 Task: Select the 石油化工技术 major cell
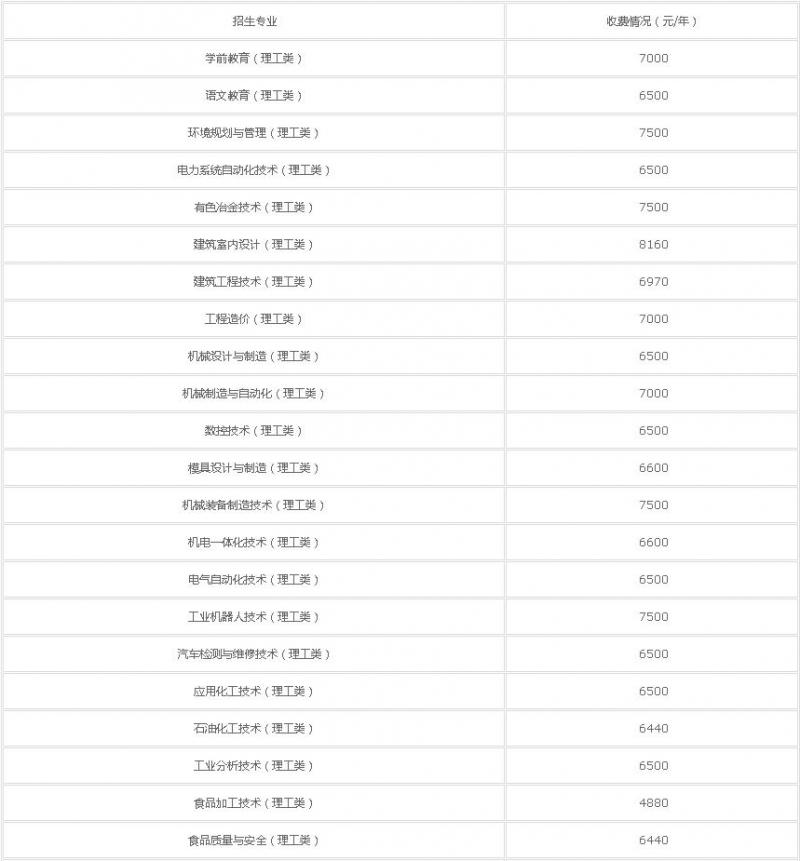click(x=253, y=728)
